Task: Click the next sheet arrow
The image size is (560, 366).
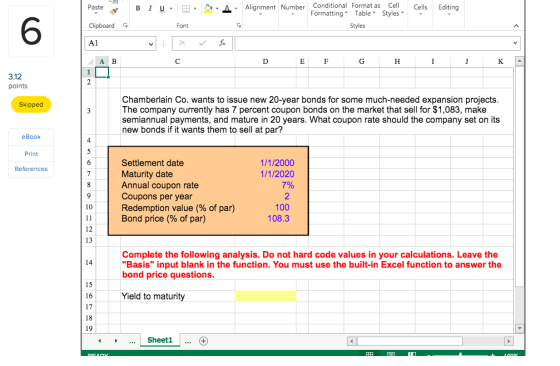Action: point(116,341)
